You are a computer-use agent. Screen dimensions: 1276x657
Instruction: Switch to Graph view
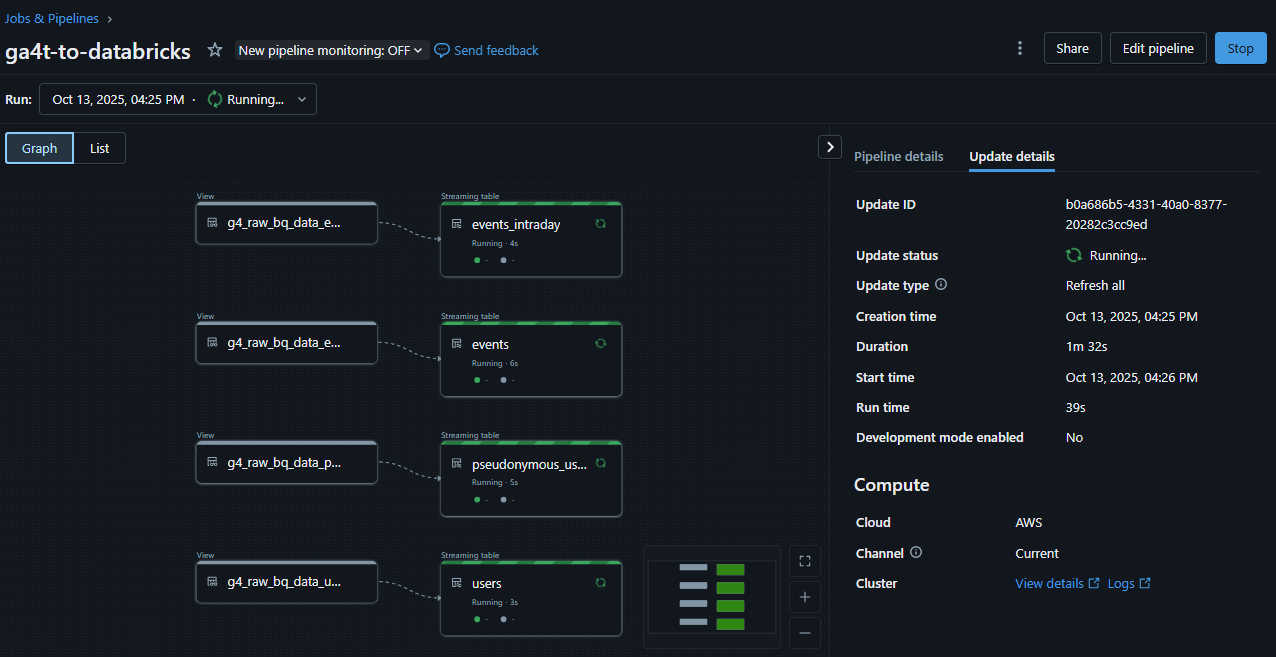coord(40,148)
